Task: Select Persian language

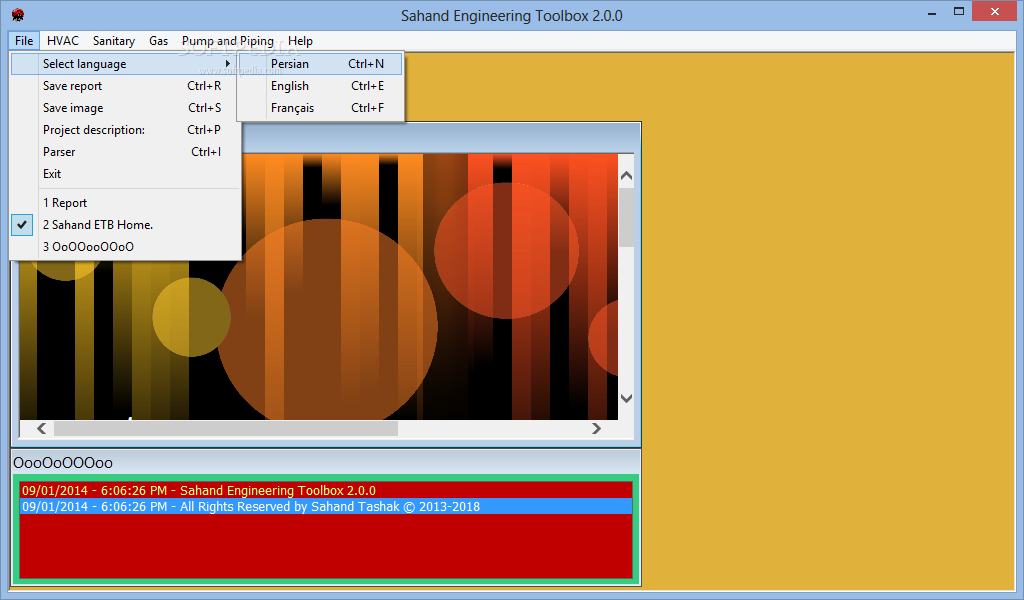Action: point(321,64)
